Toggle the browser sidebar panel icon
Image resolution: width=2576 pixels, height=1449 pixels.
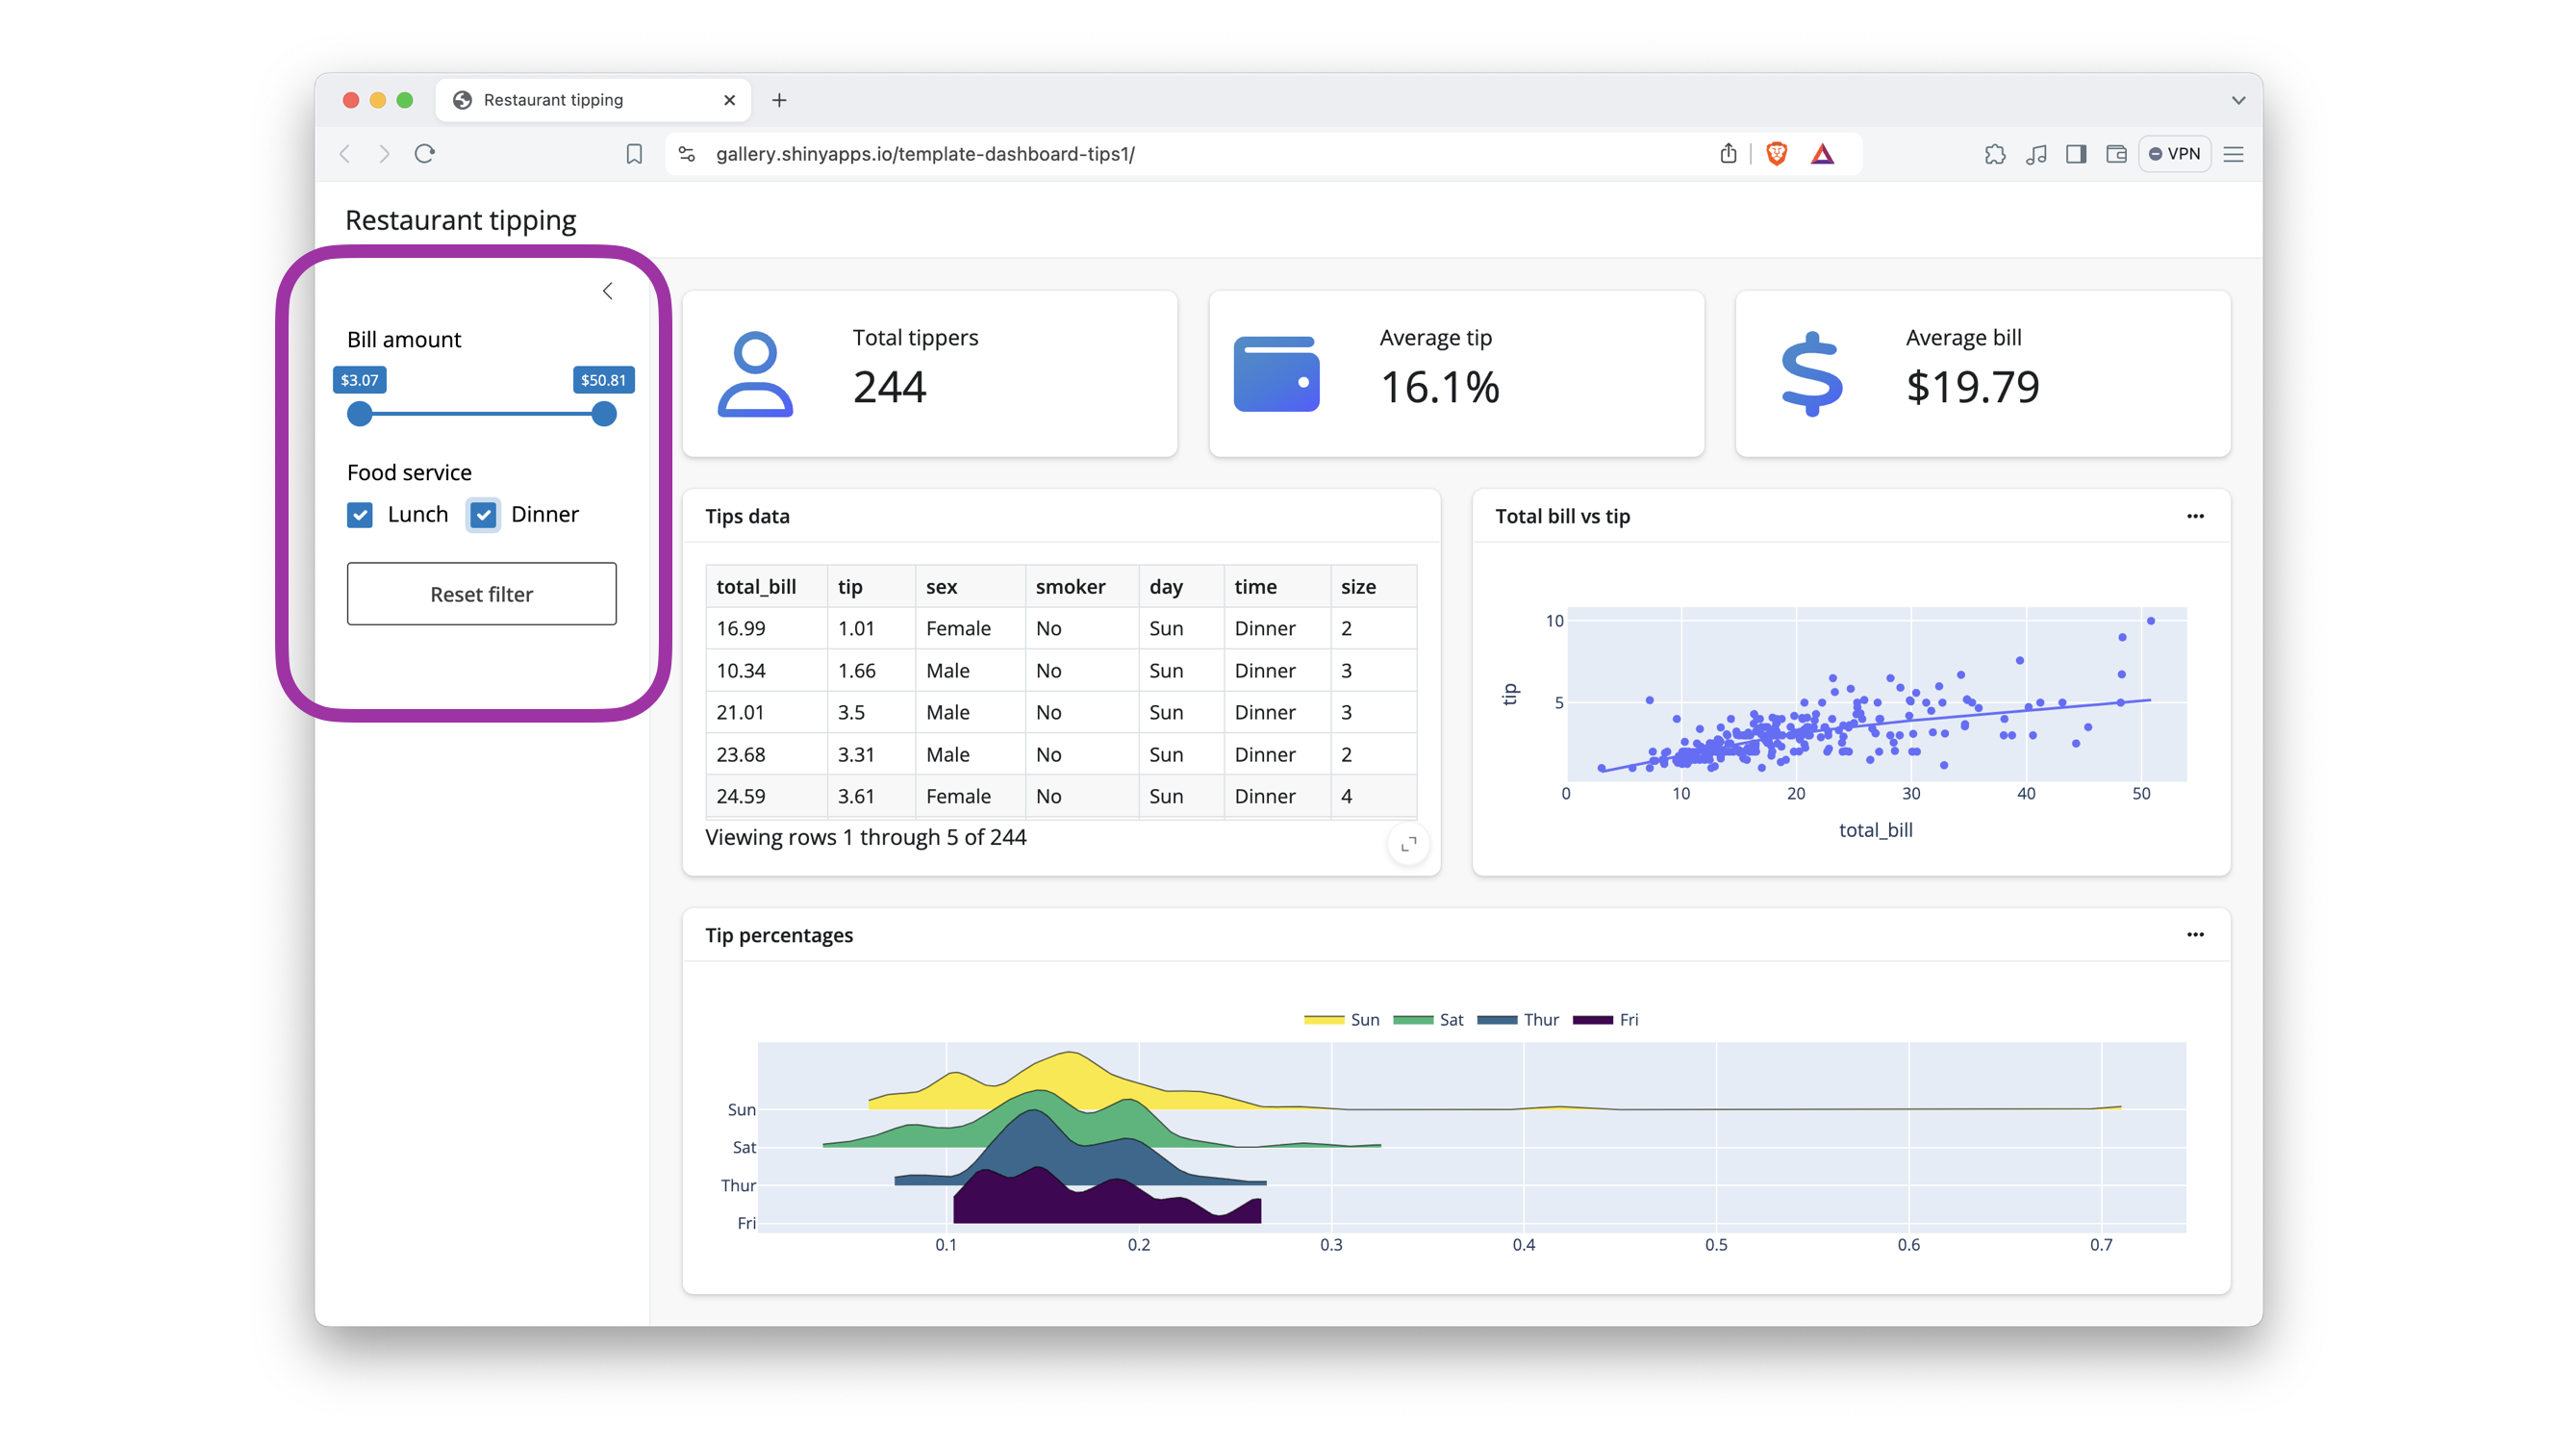coord(2076,154)
